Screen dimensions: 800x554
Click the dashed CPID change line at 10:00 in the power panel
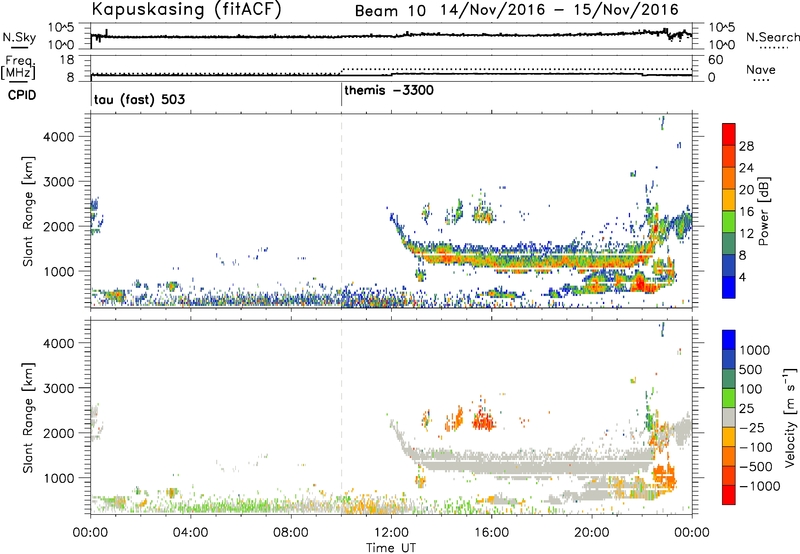click(x=341, y=210)
